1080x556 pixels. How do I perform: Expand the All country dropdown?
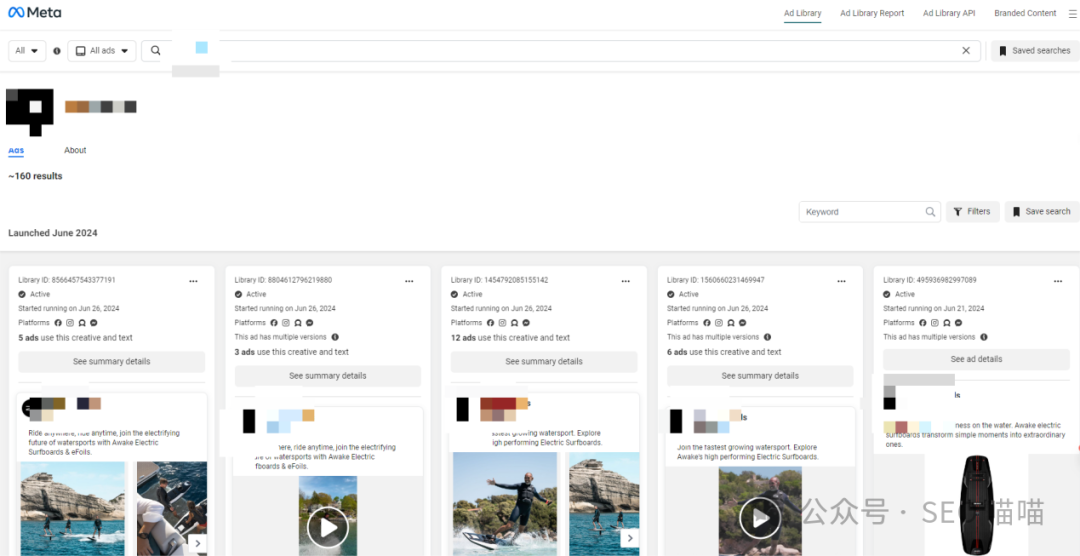(27, 51)
